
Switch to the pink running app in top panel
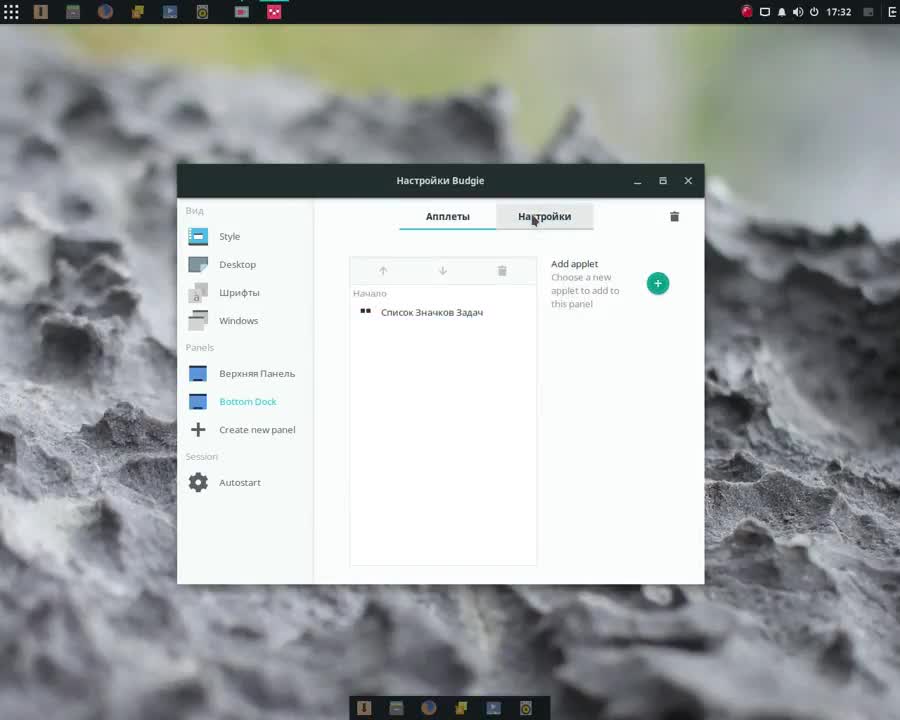pyautogui.click(x=274, y=11)
